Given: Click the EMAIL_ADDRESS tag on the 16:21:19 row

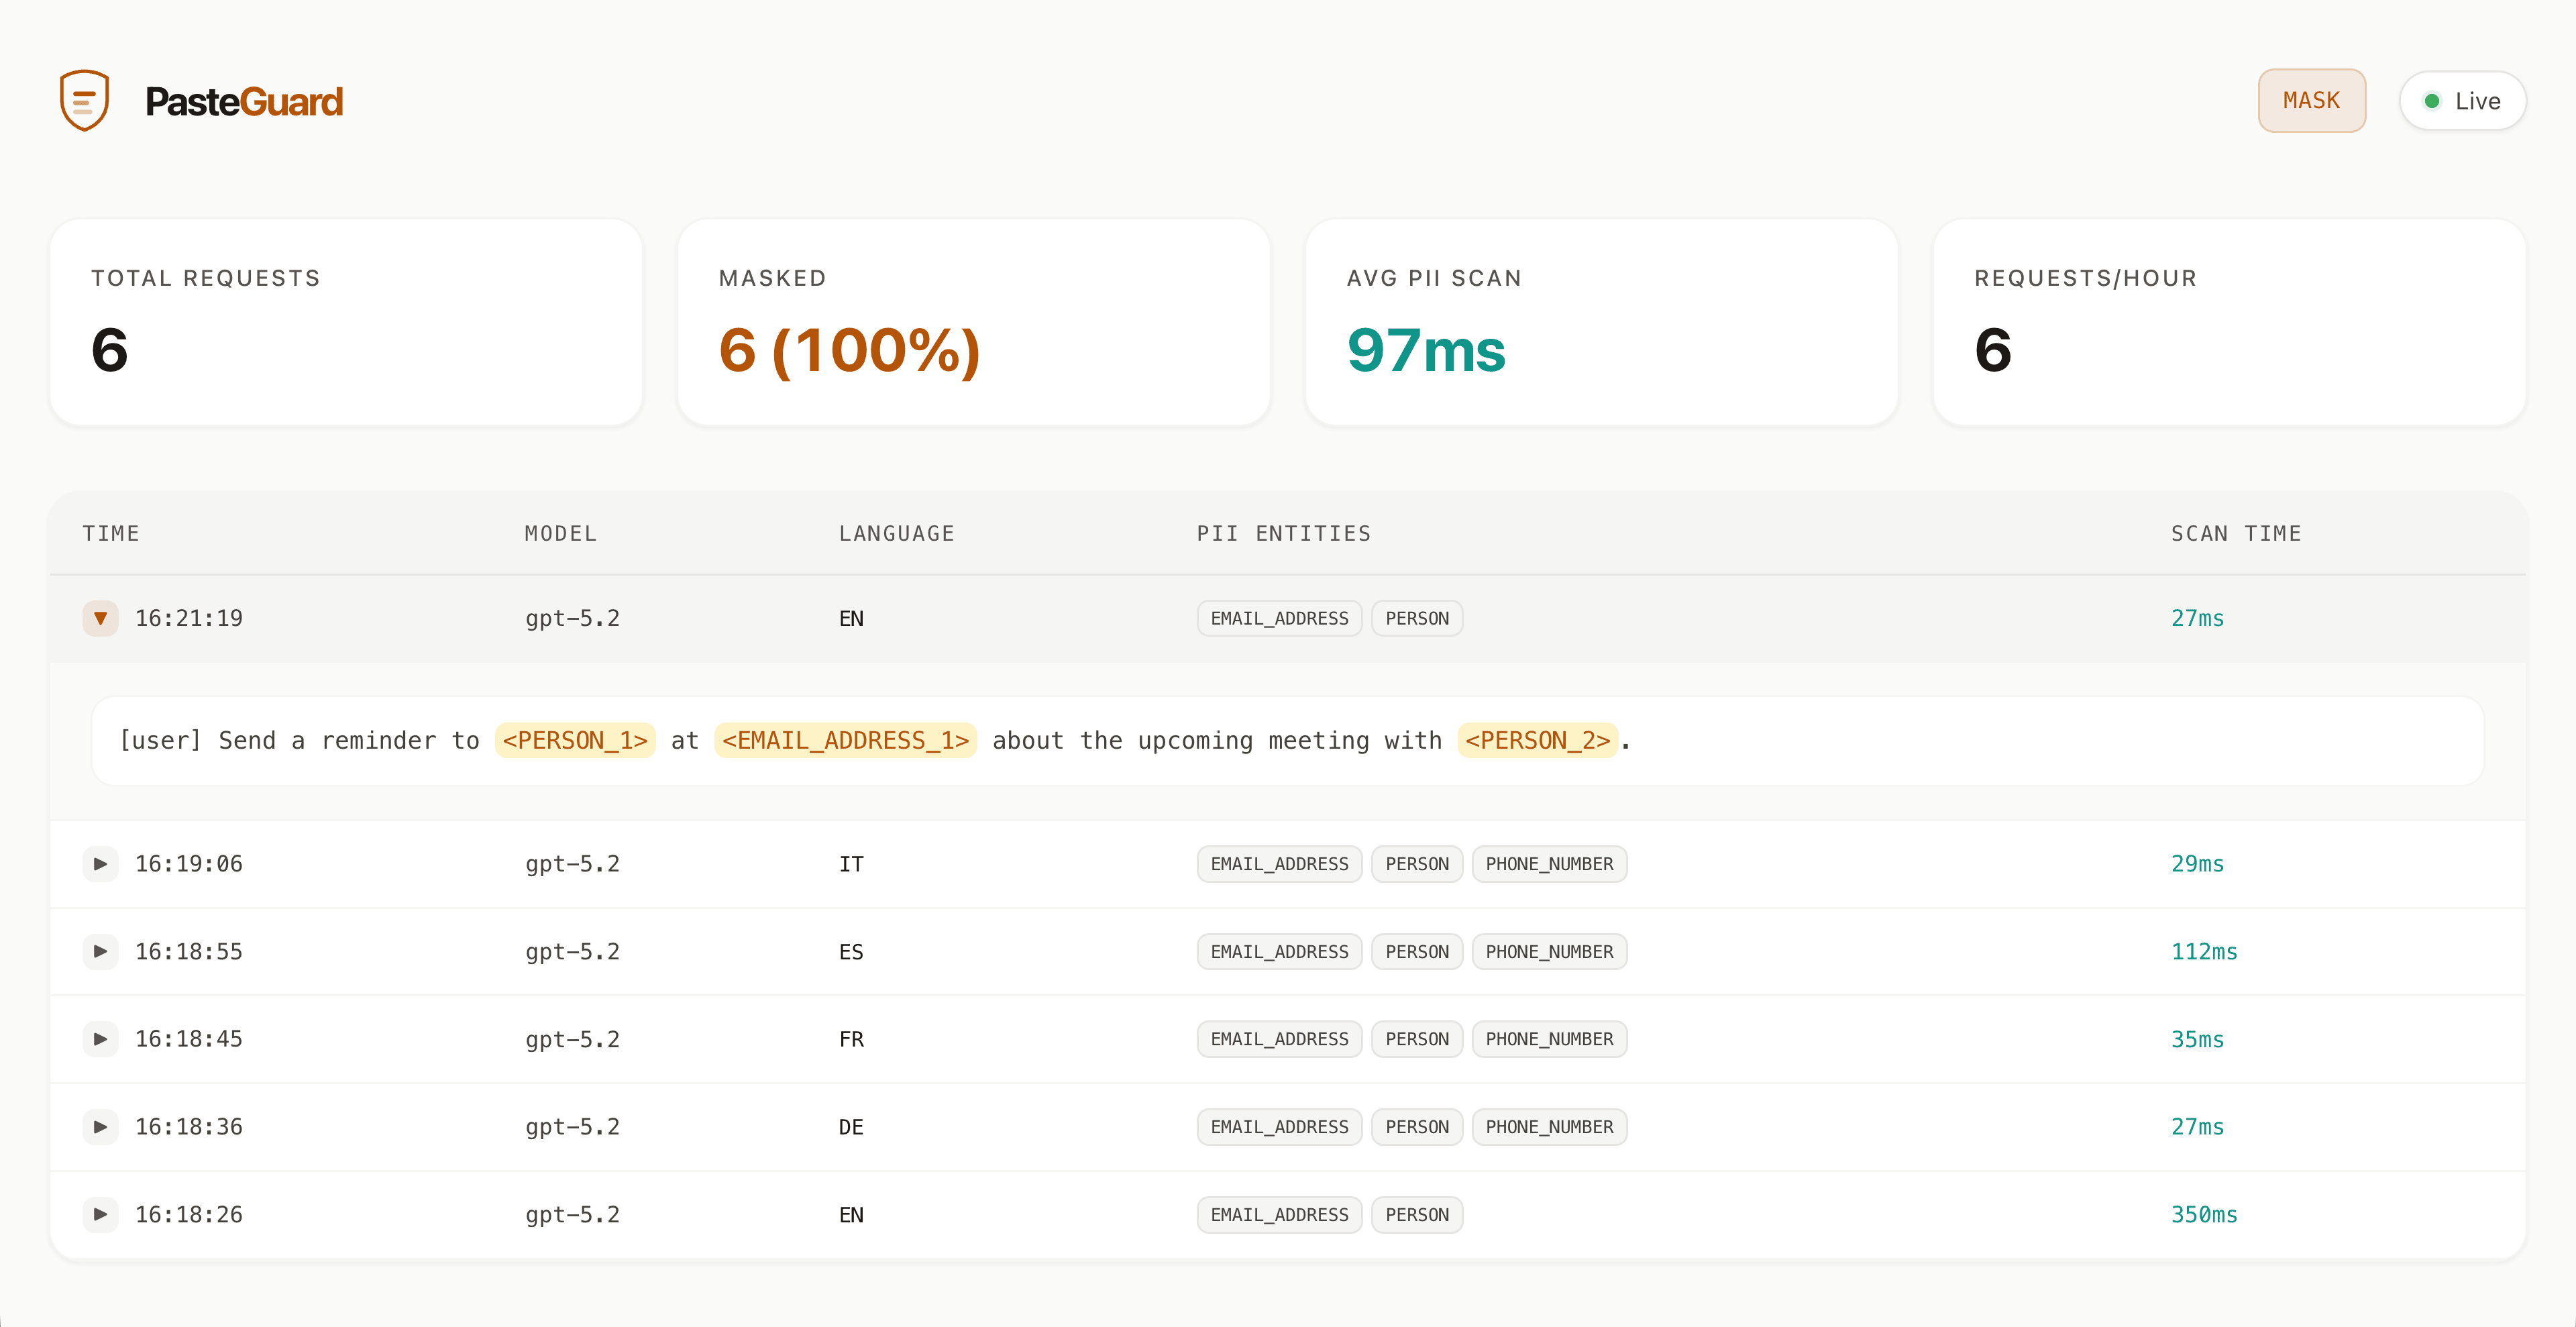Looking at the screenshot, I should [x=1279, y=618].
